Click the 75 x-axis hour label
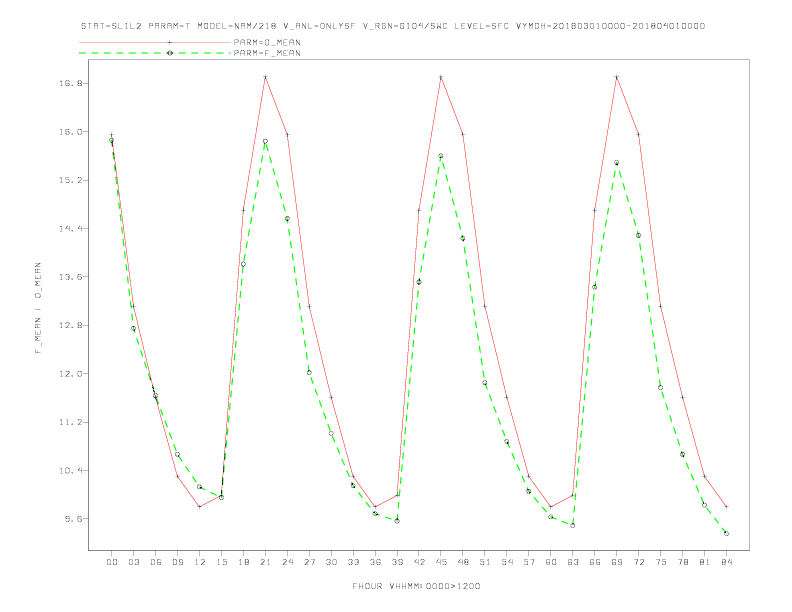Viewport: 792px width, 612px height. [661, 562]
